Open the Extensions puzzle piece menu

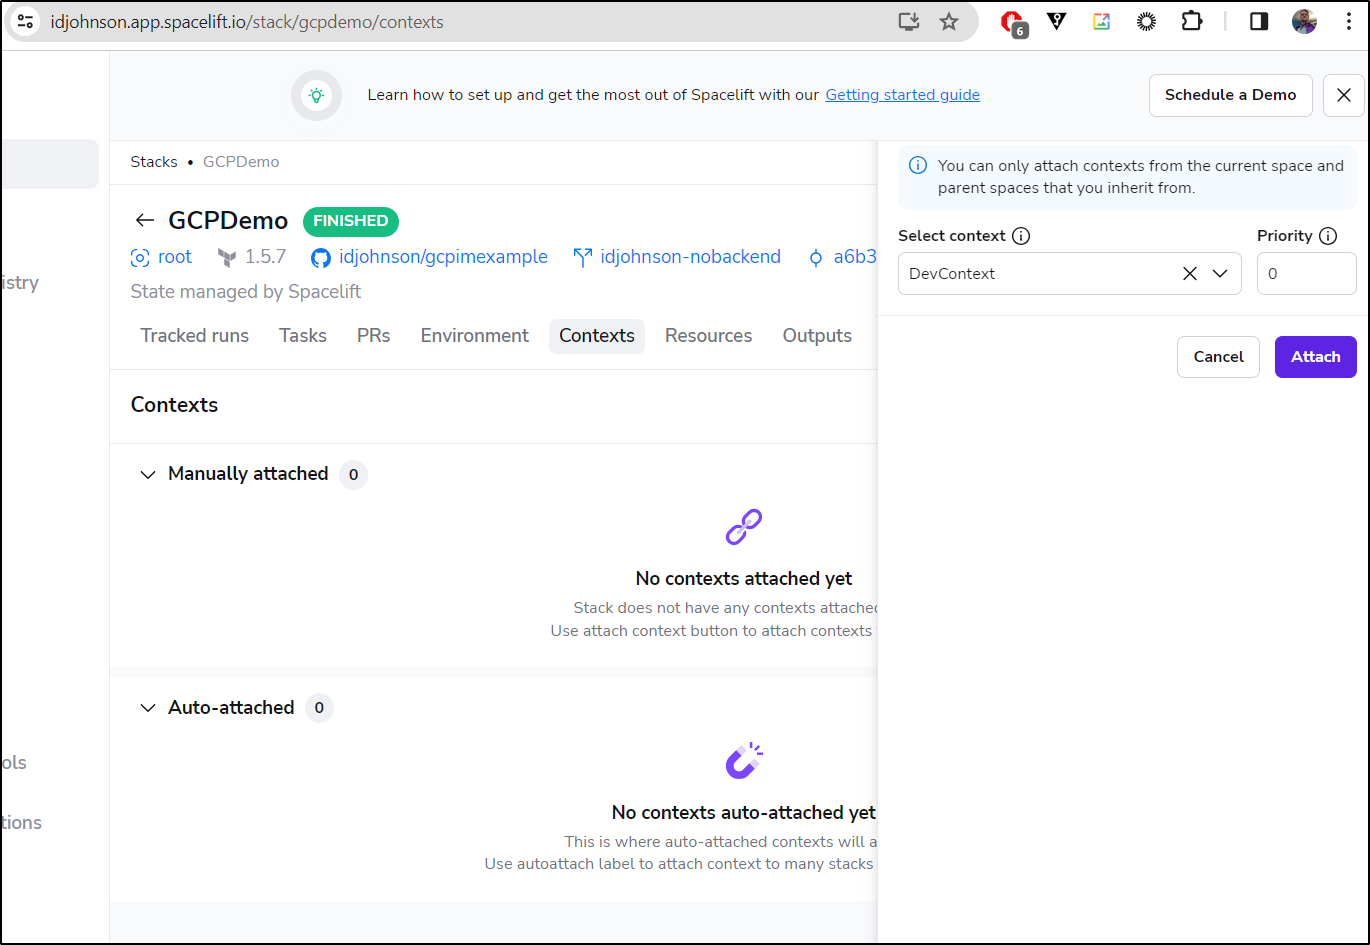[x=1192, y=21]
